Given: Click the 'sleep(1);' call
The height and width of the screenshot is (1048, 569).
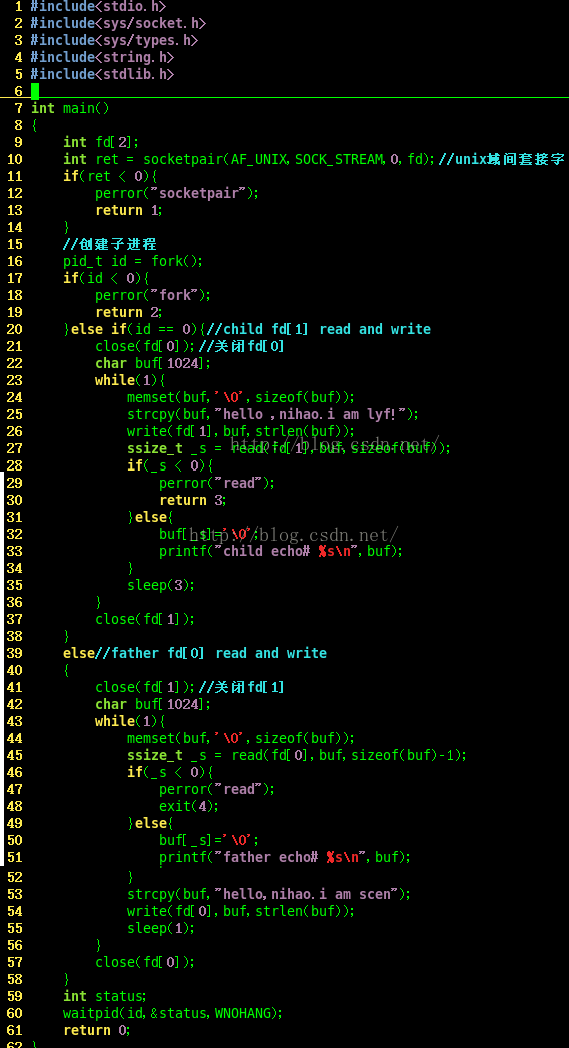Looking at the screenshot, I should pos(161,928).
